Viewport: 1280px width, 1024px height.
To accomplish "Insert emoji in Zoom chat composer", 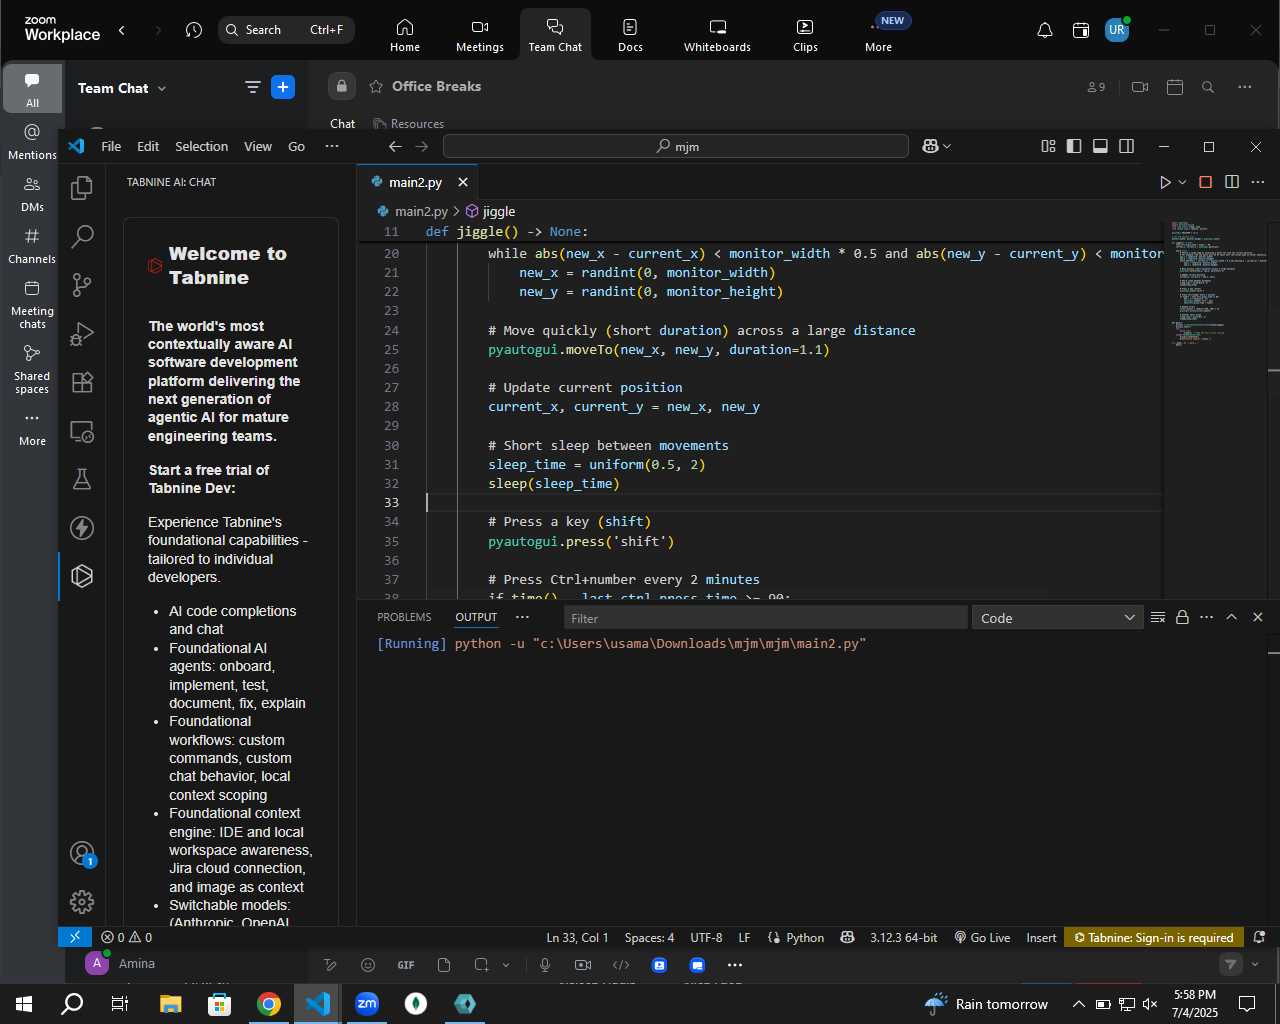I will (x=368, y=965).
